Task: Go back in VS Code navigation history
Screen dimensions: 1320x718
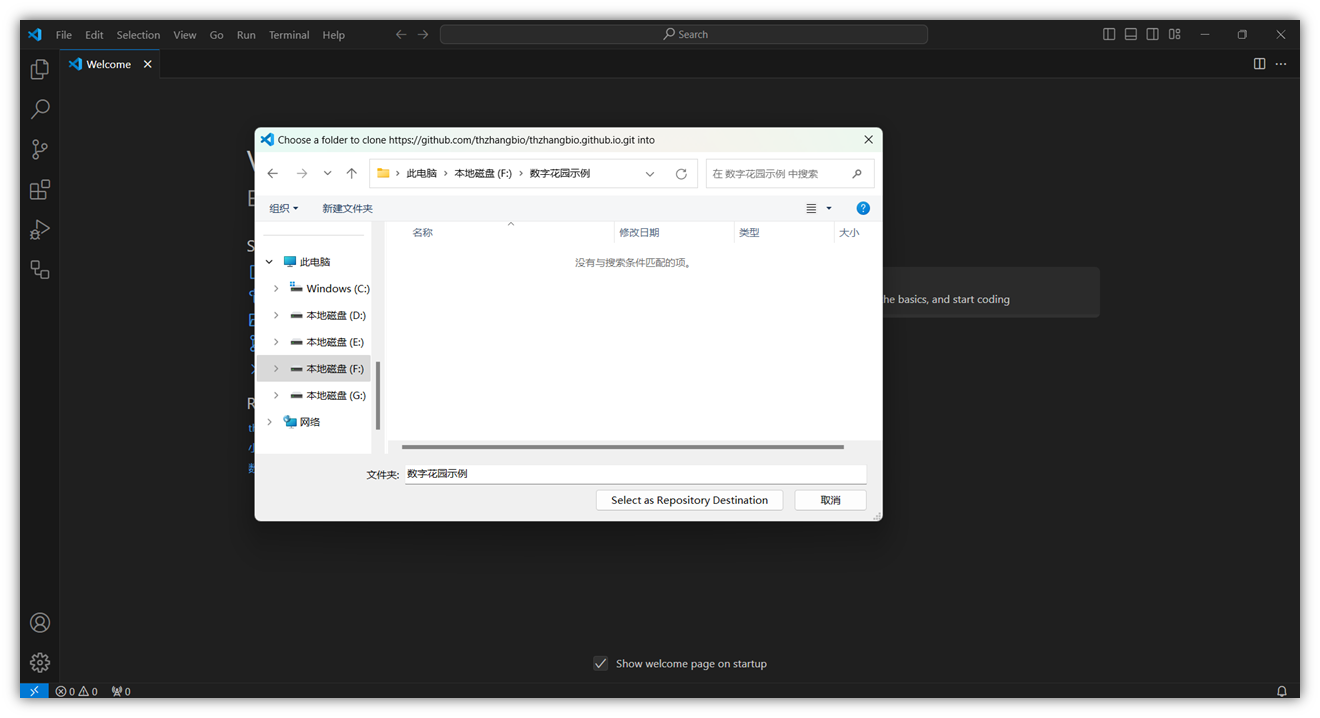Action: pyautogui.click(x=401, y=34)
